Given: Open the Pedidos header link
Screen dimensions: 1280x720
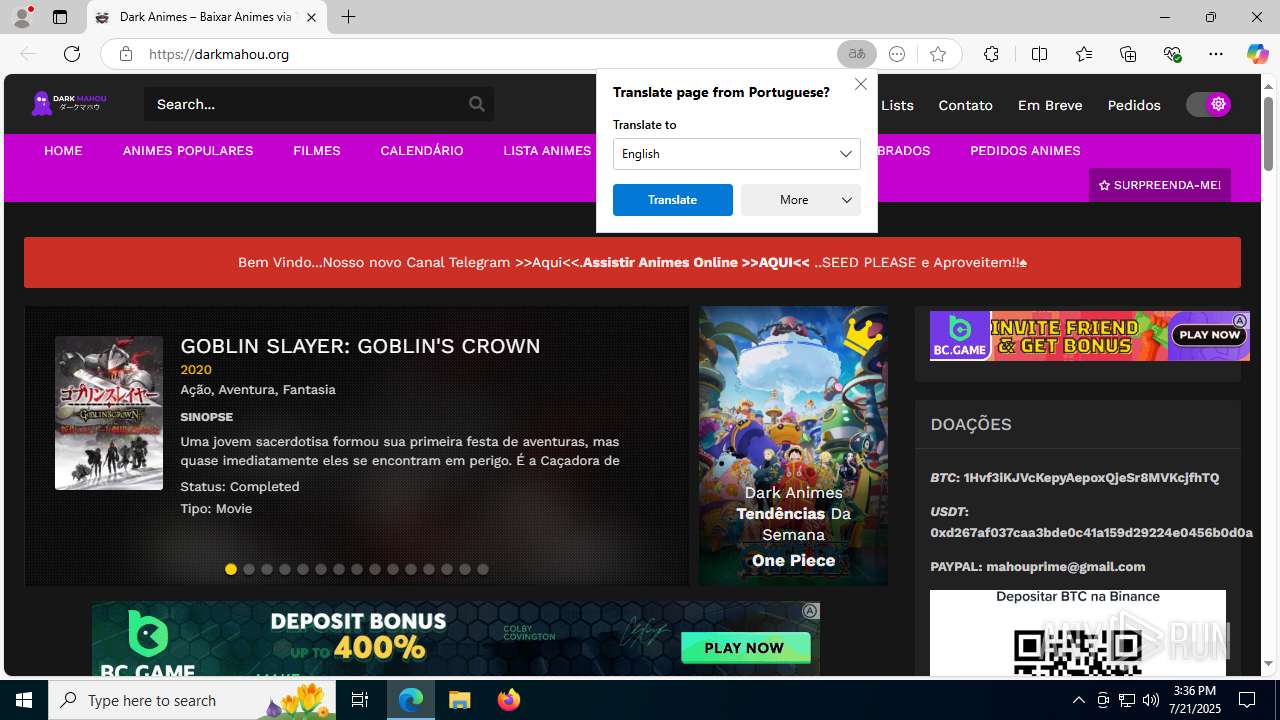Looking at the screenshot, I should click(x=1134, y=105).
